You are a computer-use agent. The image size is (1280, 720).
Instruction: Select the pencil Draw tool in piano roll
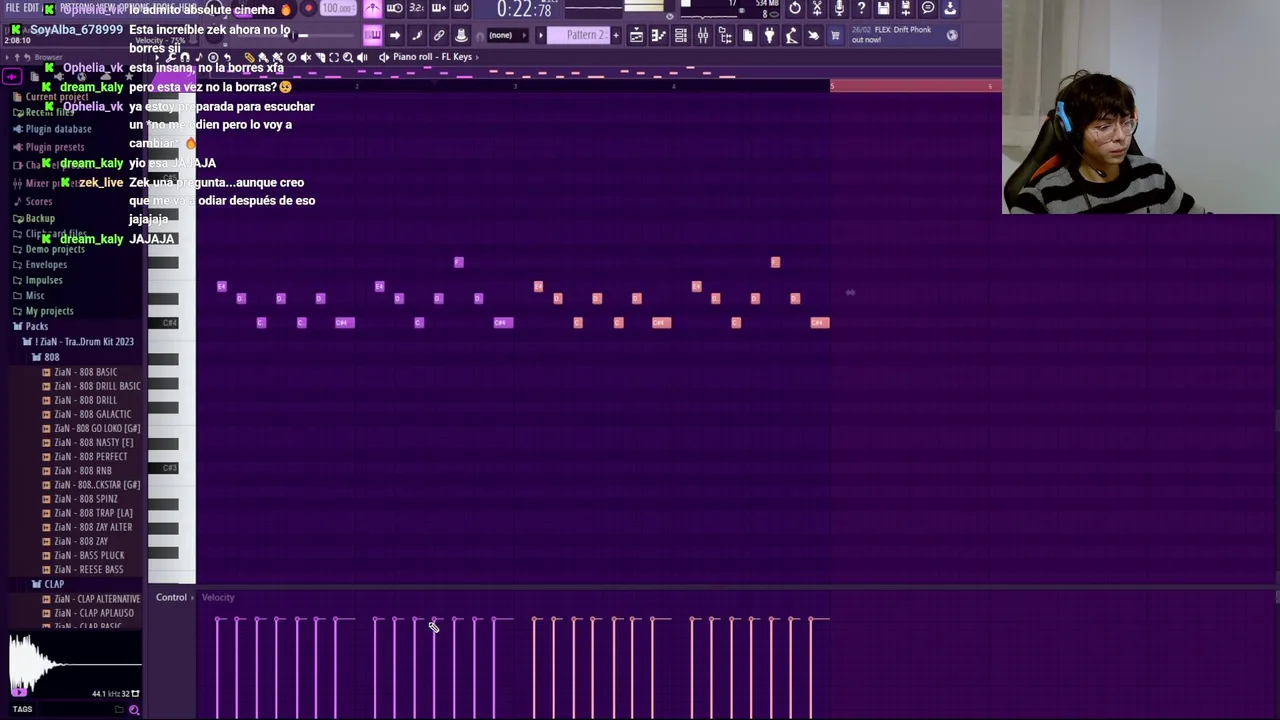(249, 57)
